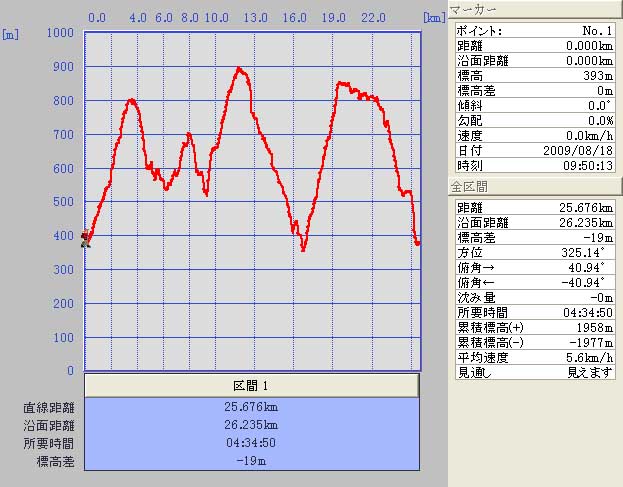
Task: Click the marker 沿面距離 0.000km row
Action: 535,60
